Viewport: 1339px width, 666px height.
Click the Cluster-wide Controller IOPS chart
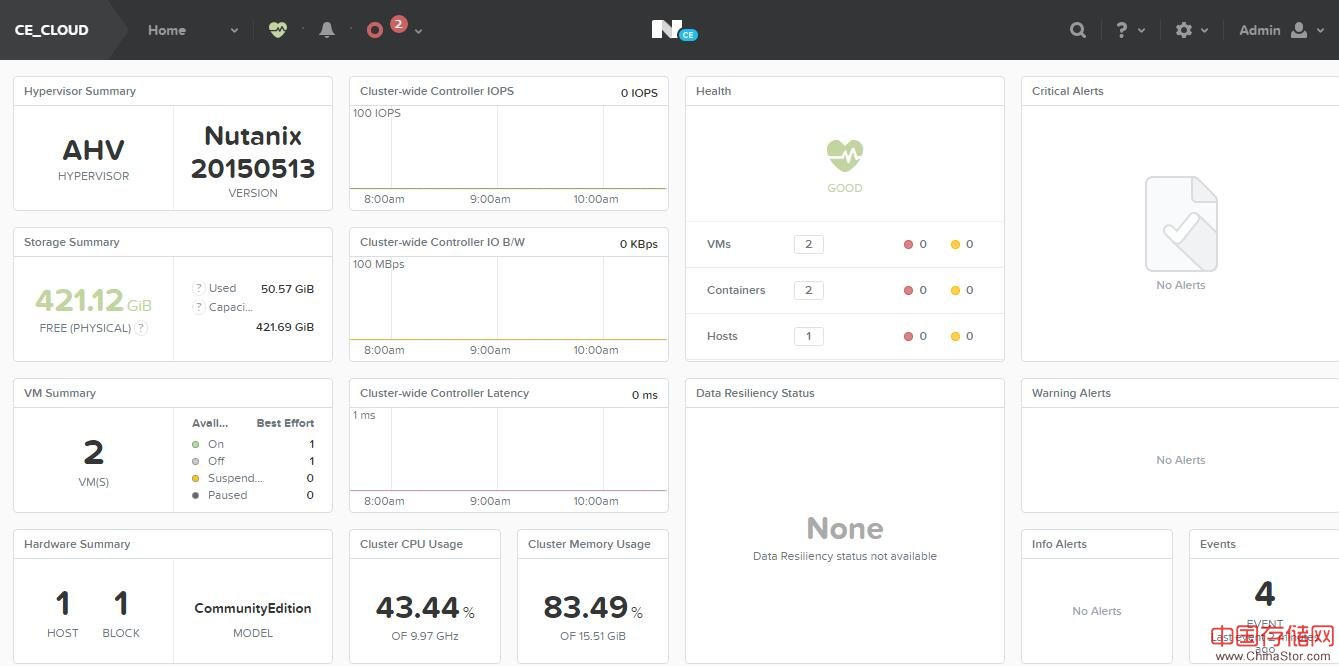tap(508, 149)
